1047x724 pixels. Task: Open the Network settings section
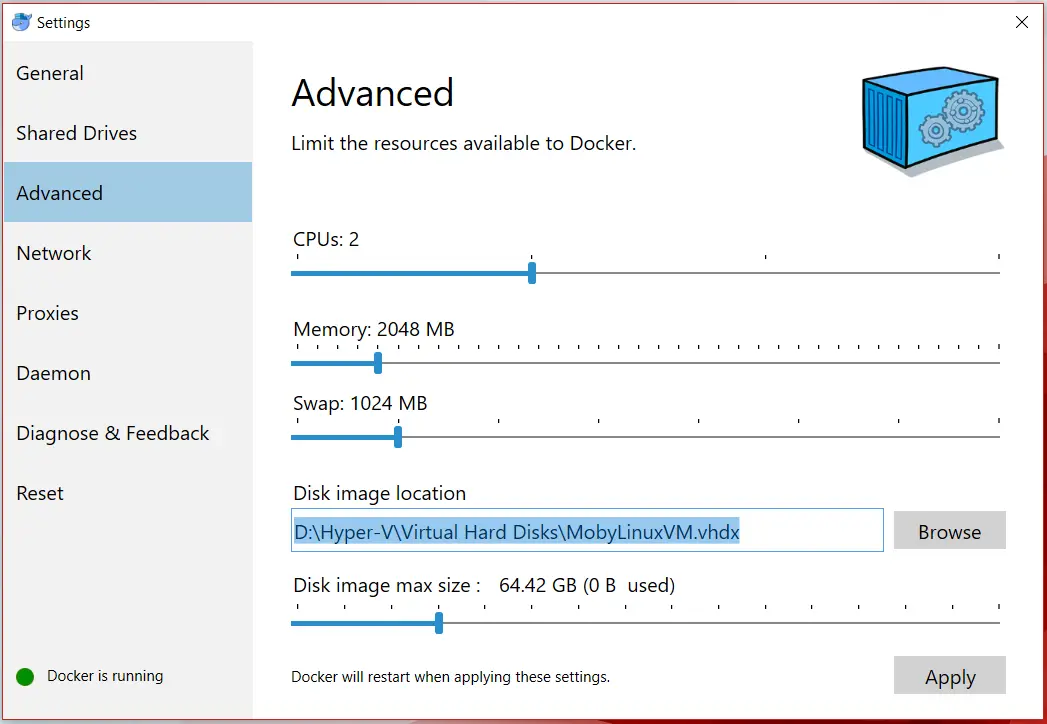click(53, 253)
